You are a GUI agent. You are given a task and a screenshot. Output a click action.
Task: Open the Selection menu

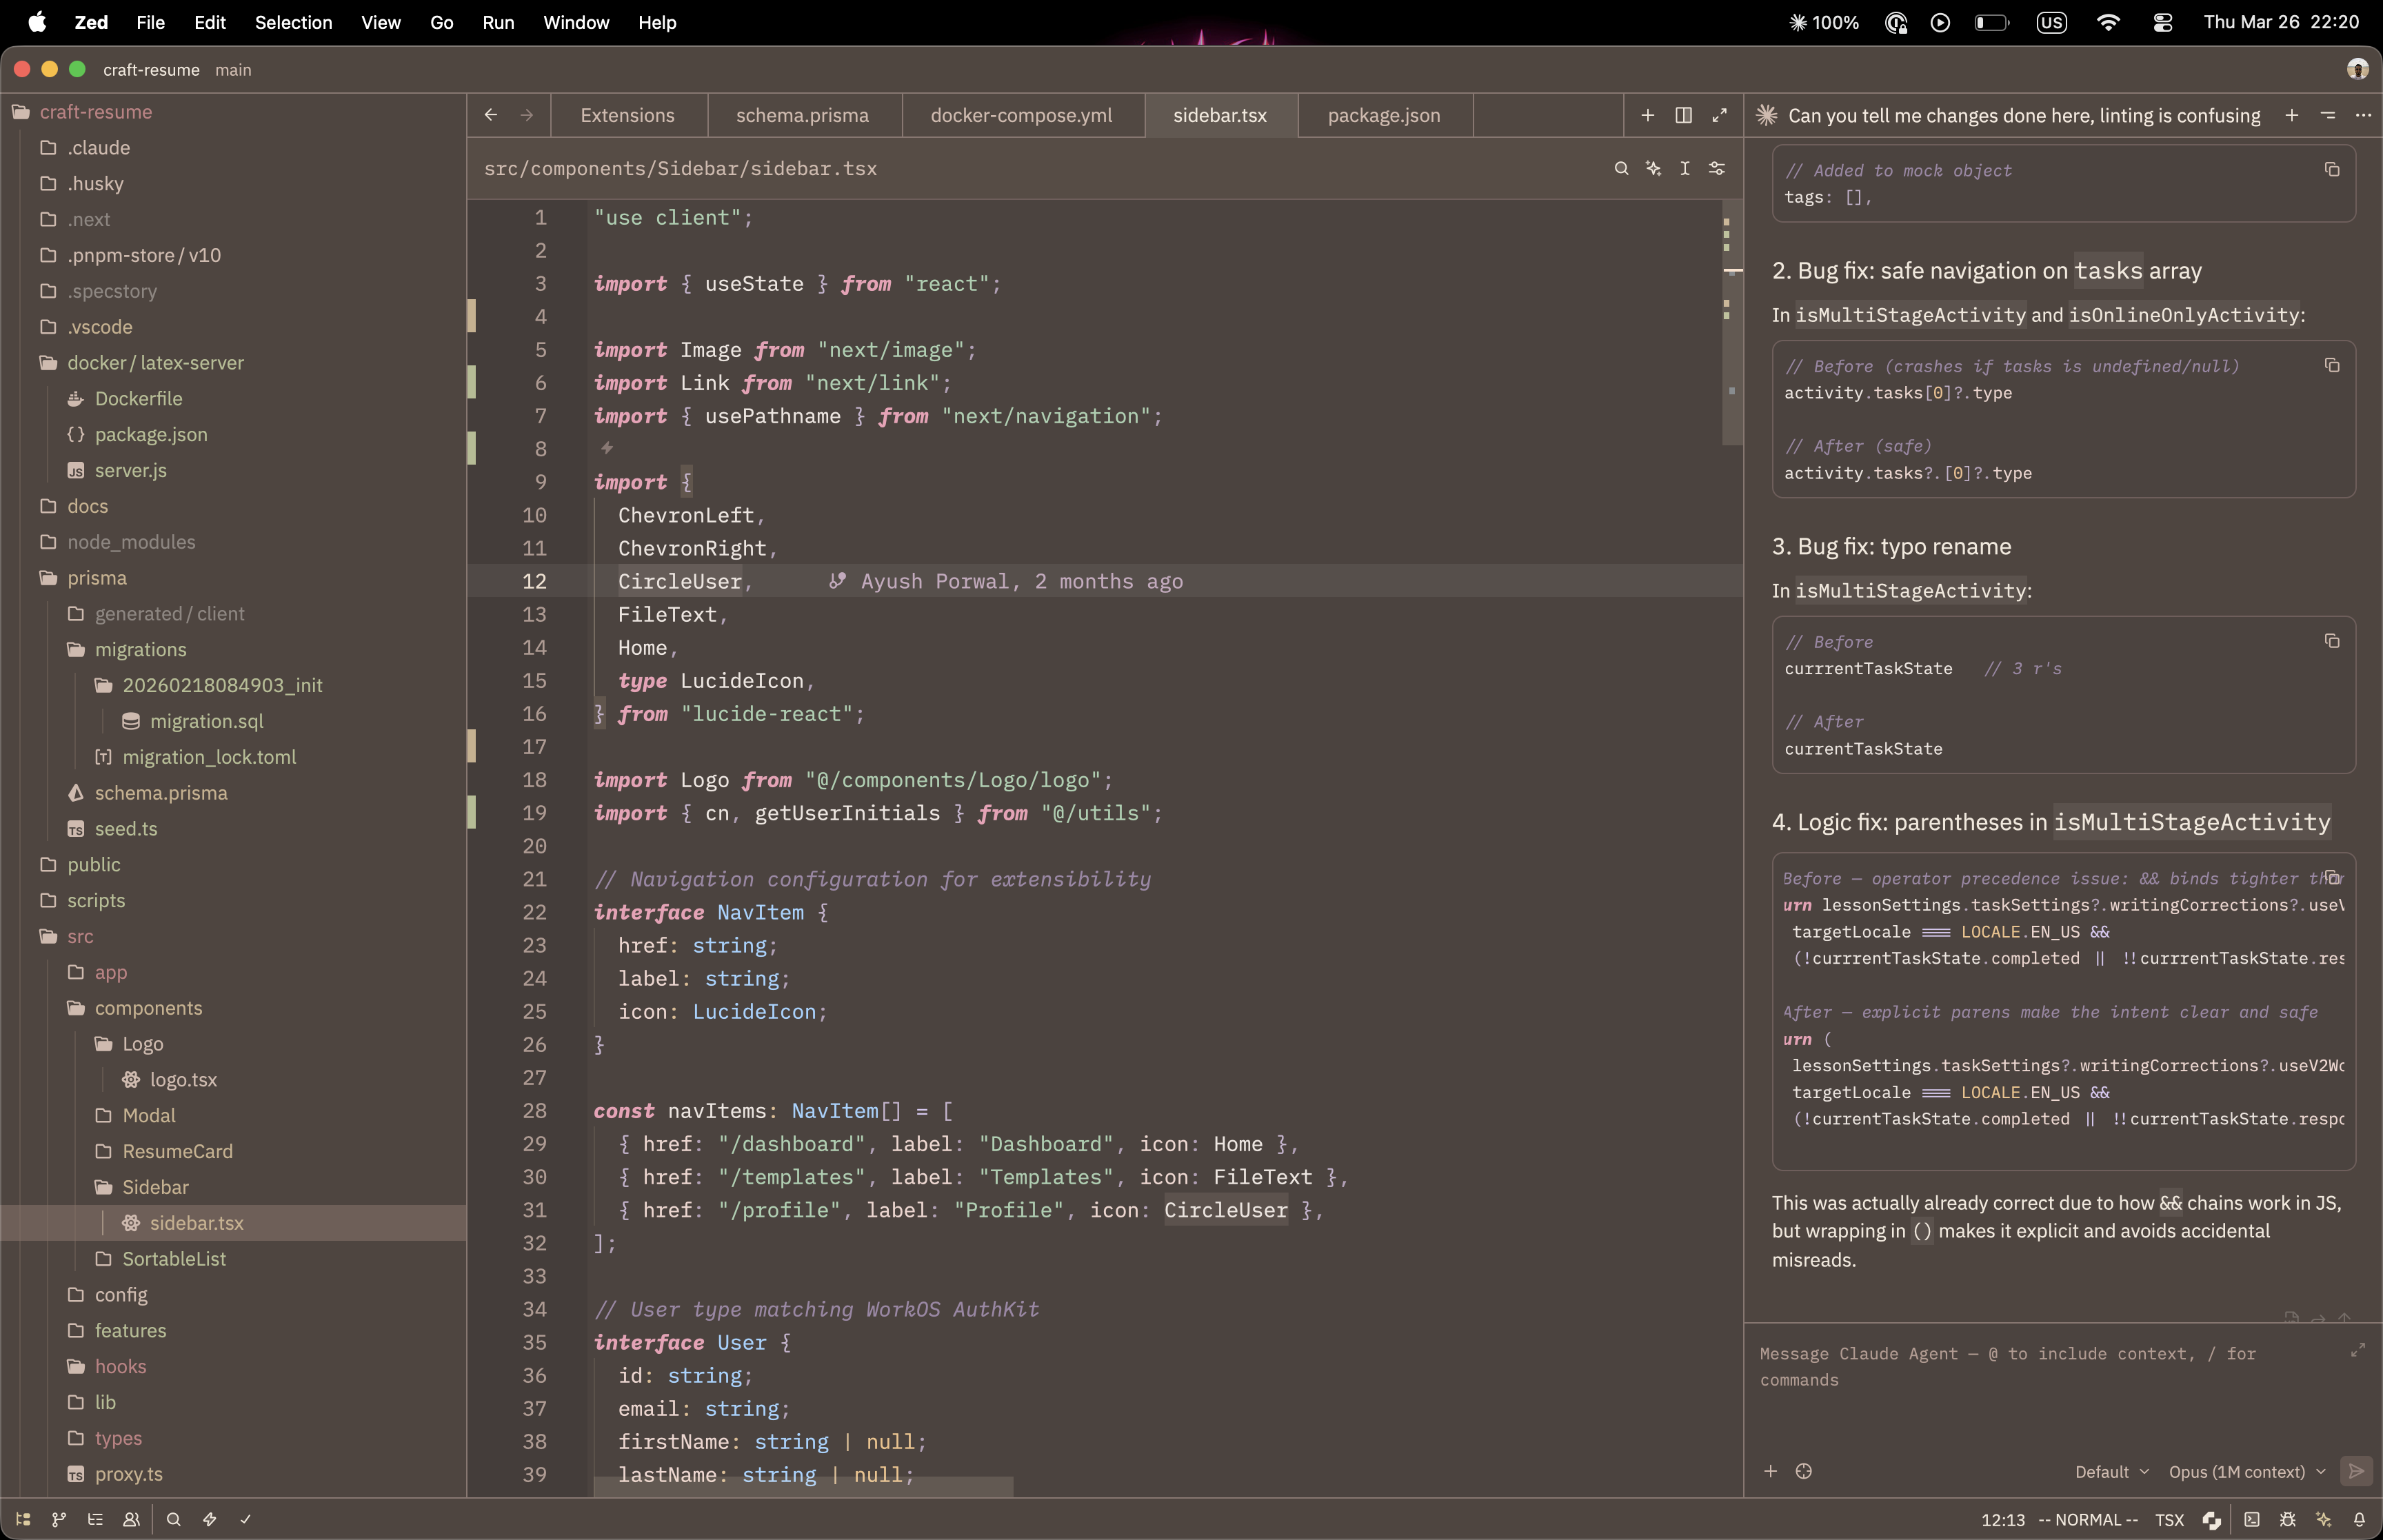[x=293, y=22]
